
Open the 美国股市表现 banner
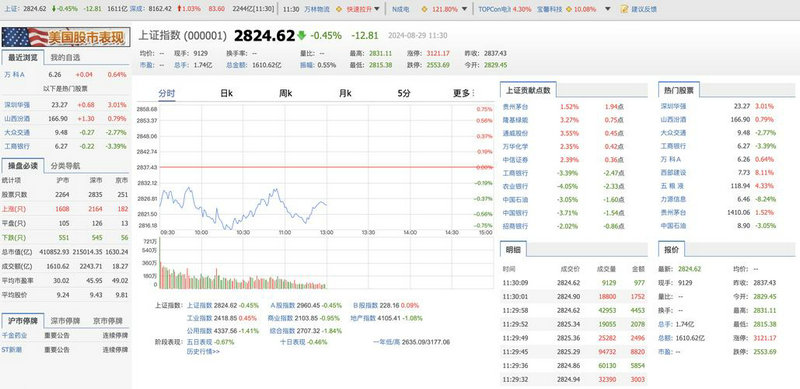point(65,37)
